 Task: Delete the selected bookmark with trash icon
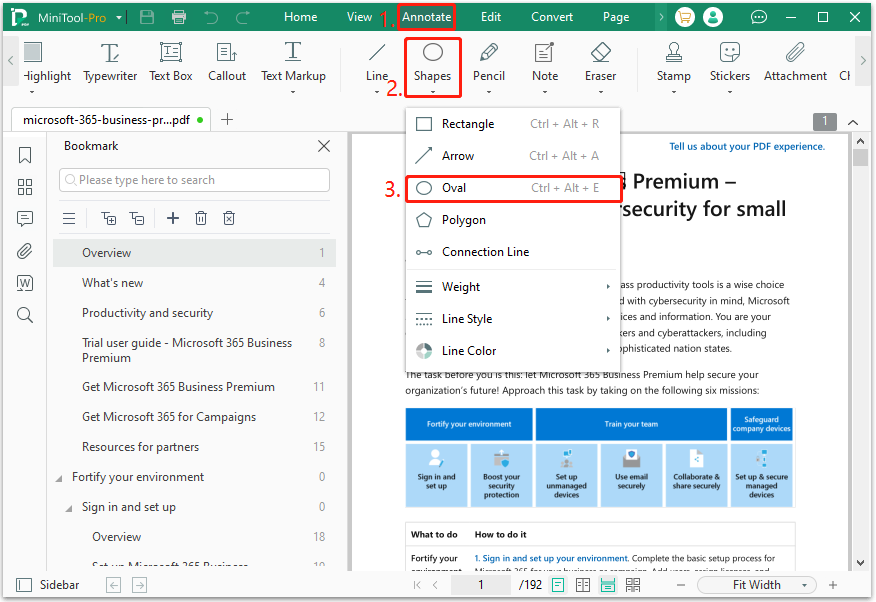(201, 218)
